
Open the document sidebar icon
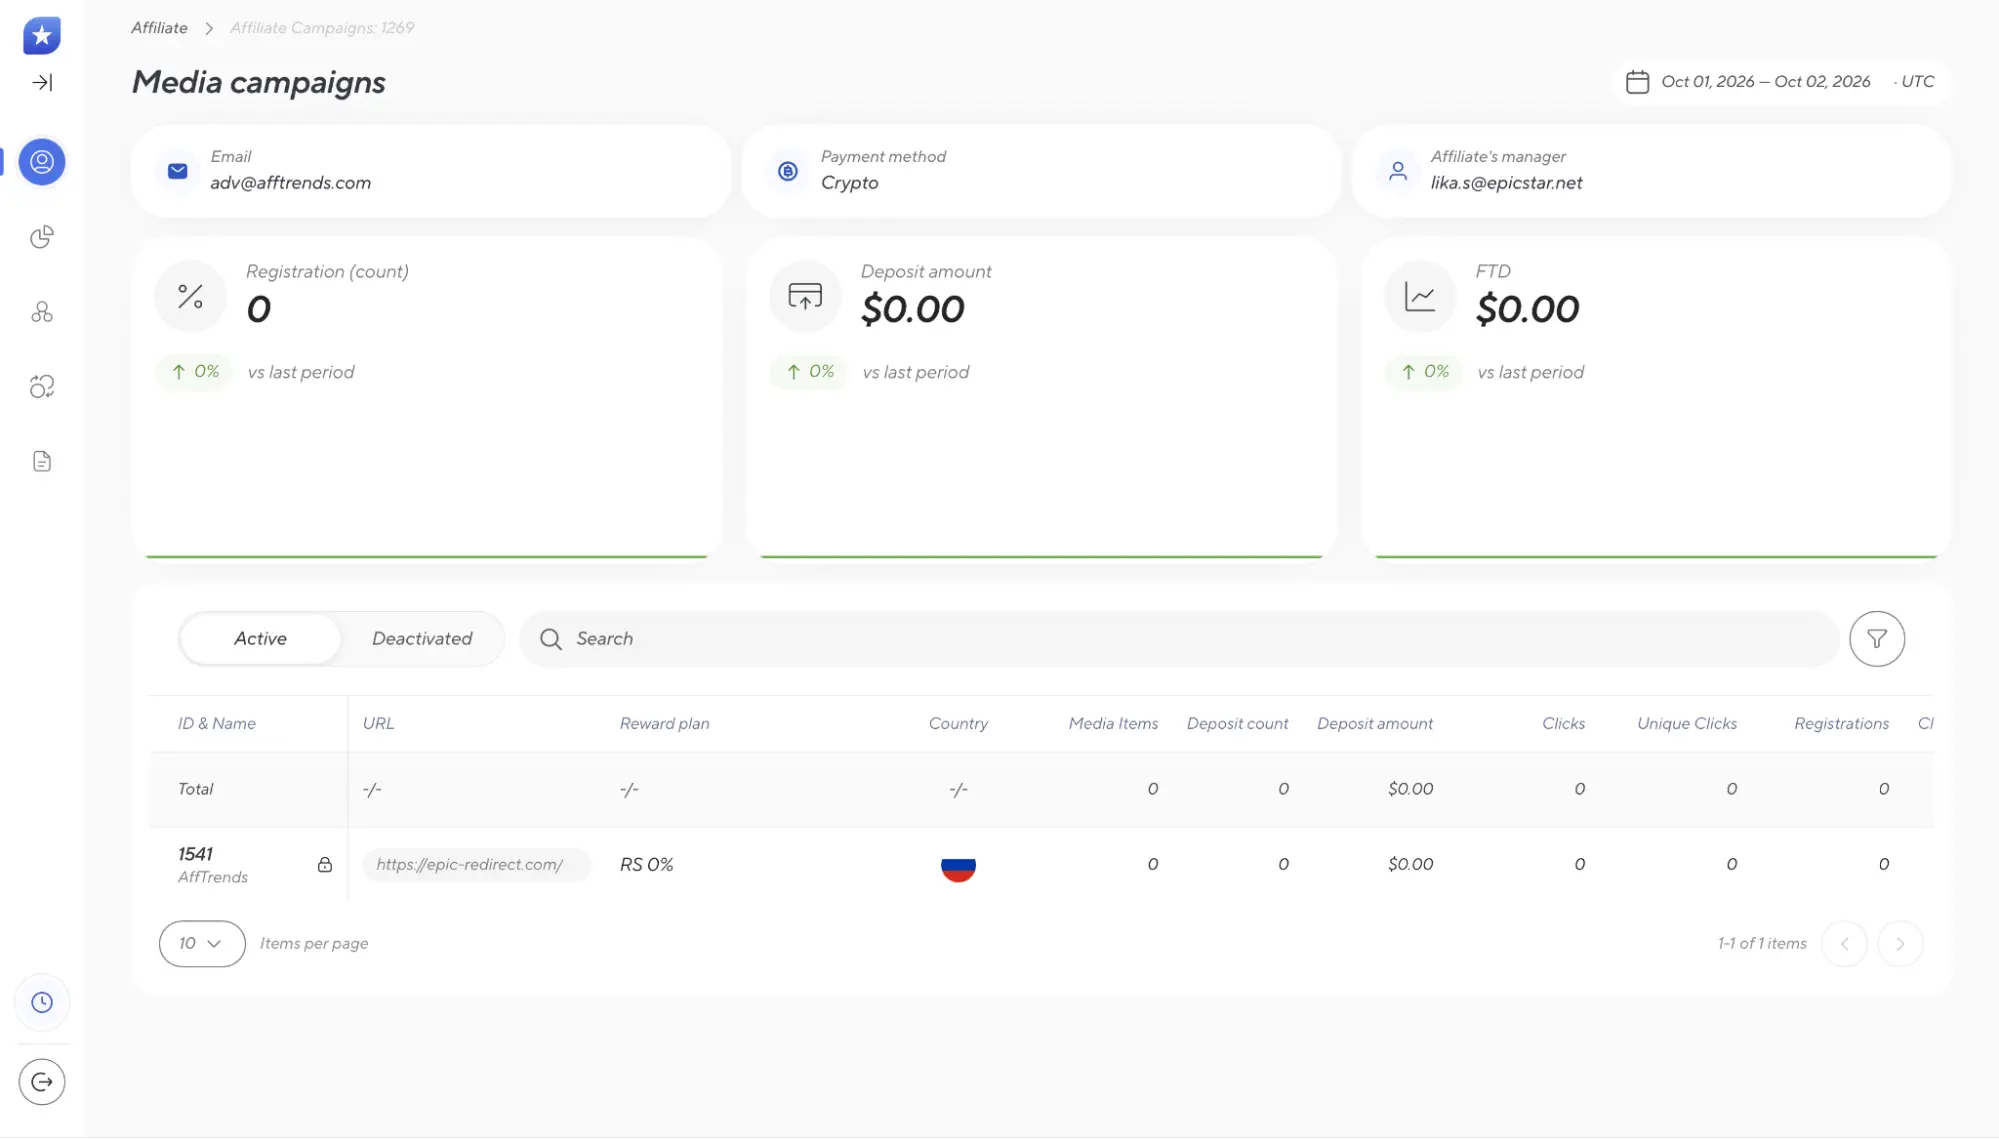(42, 461)
